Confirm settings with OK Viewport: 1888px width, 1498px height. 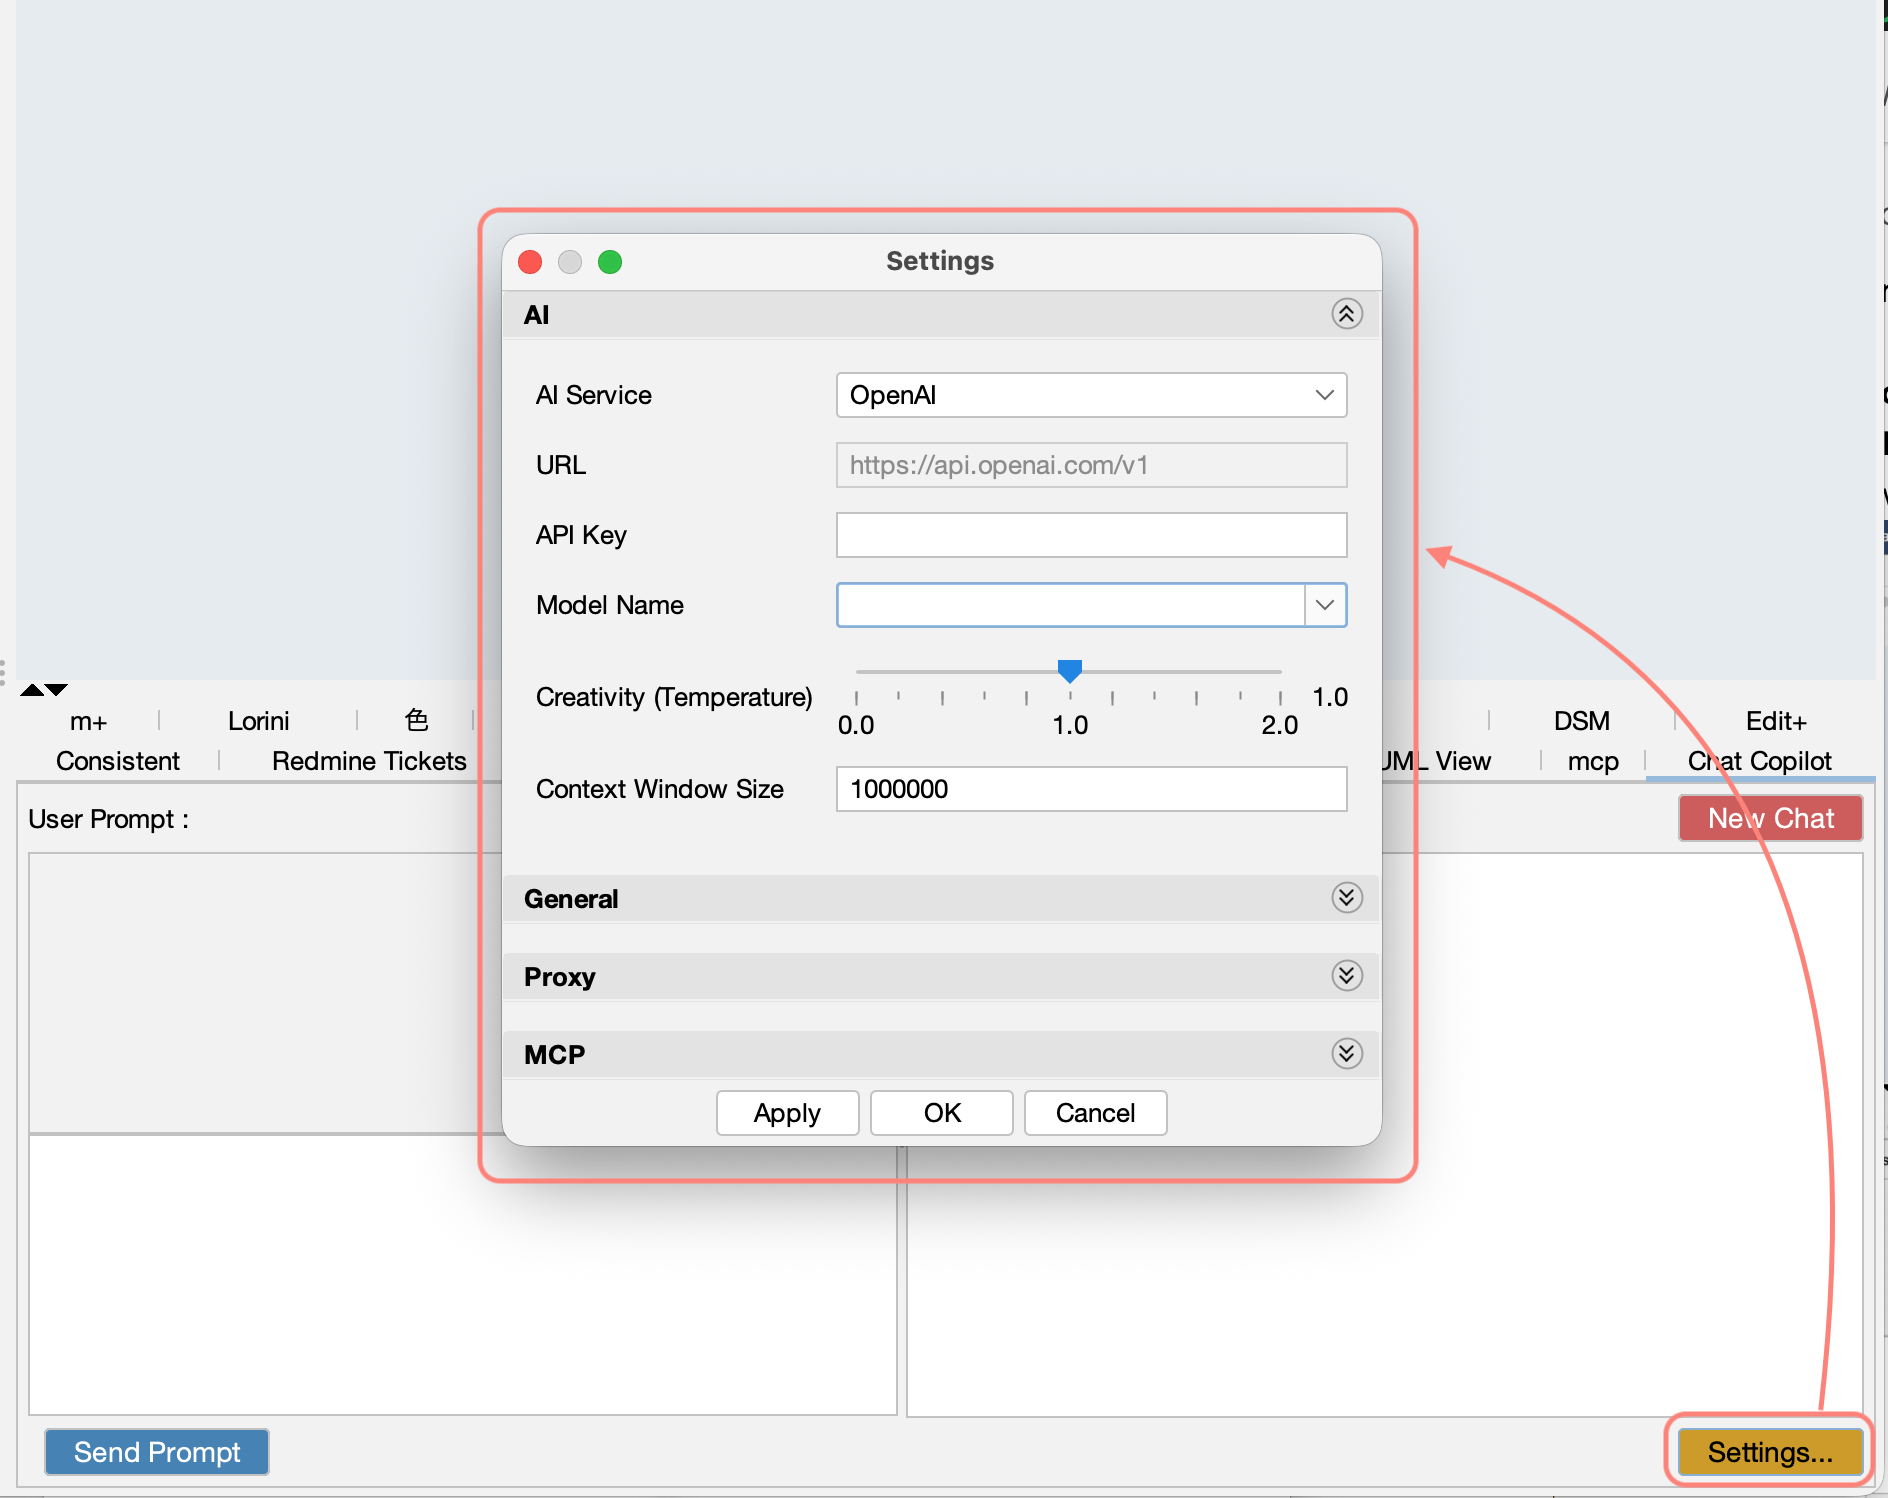(x=941, y=1112)
